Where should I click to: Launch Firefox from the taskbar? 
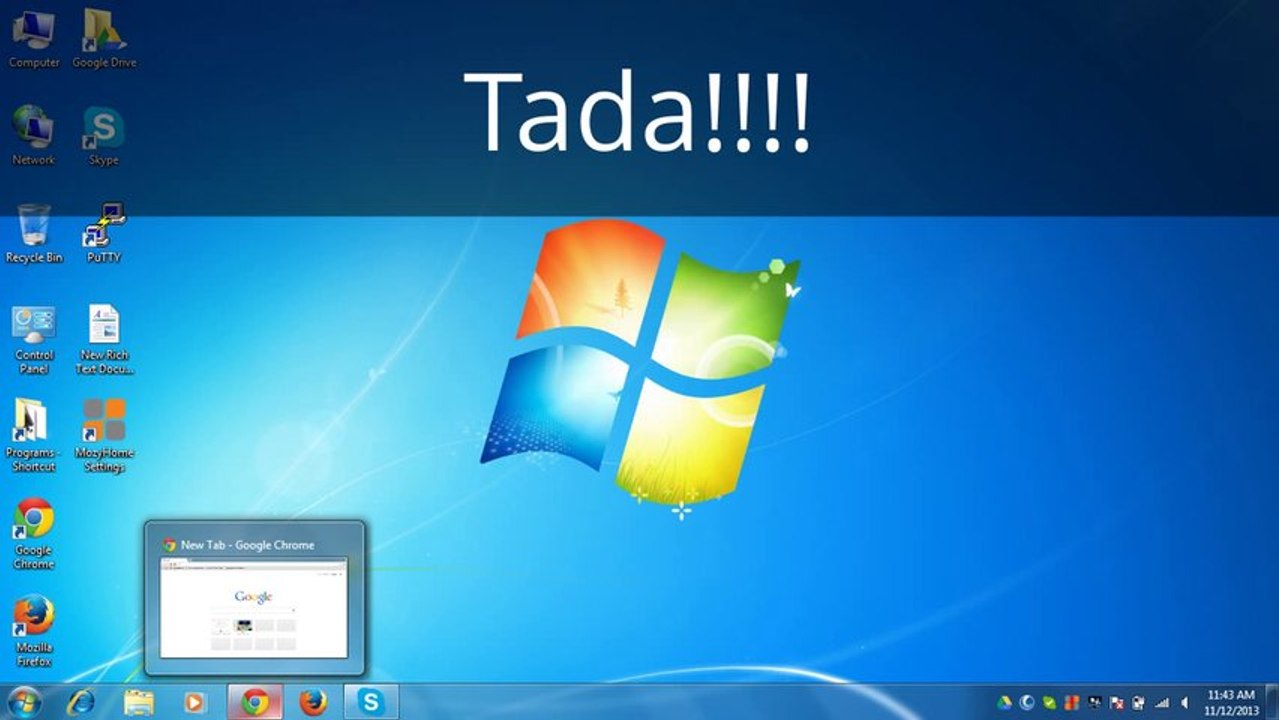click(x=313, y=702)
